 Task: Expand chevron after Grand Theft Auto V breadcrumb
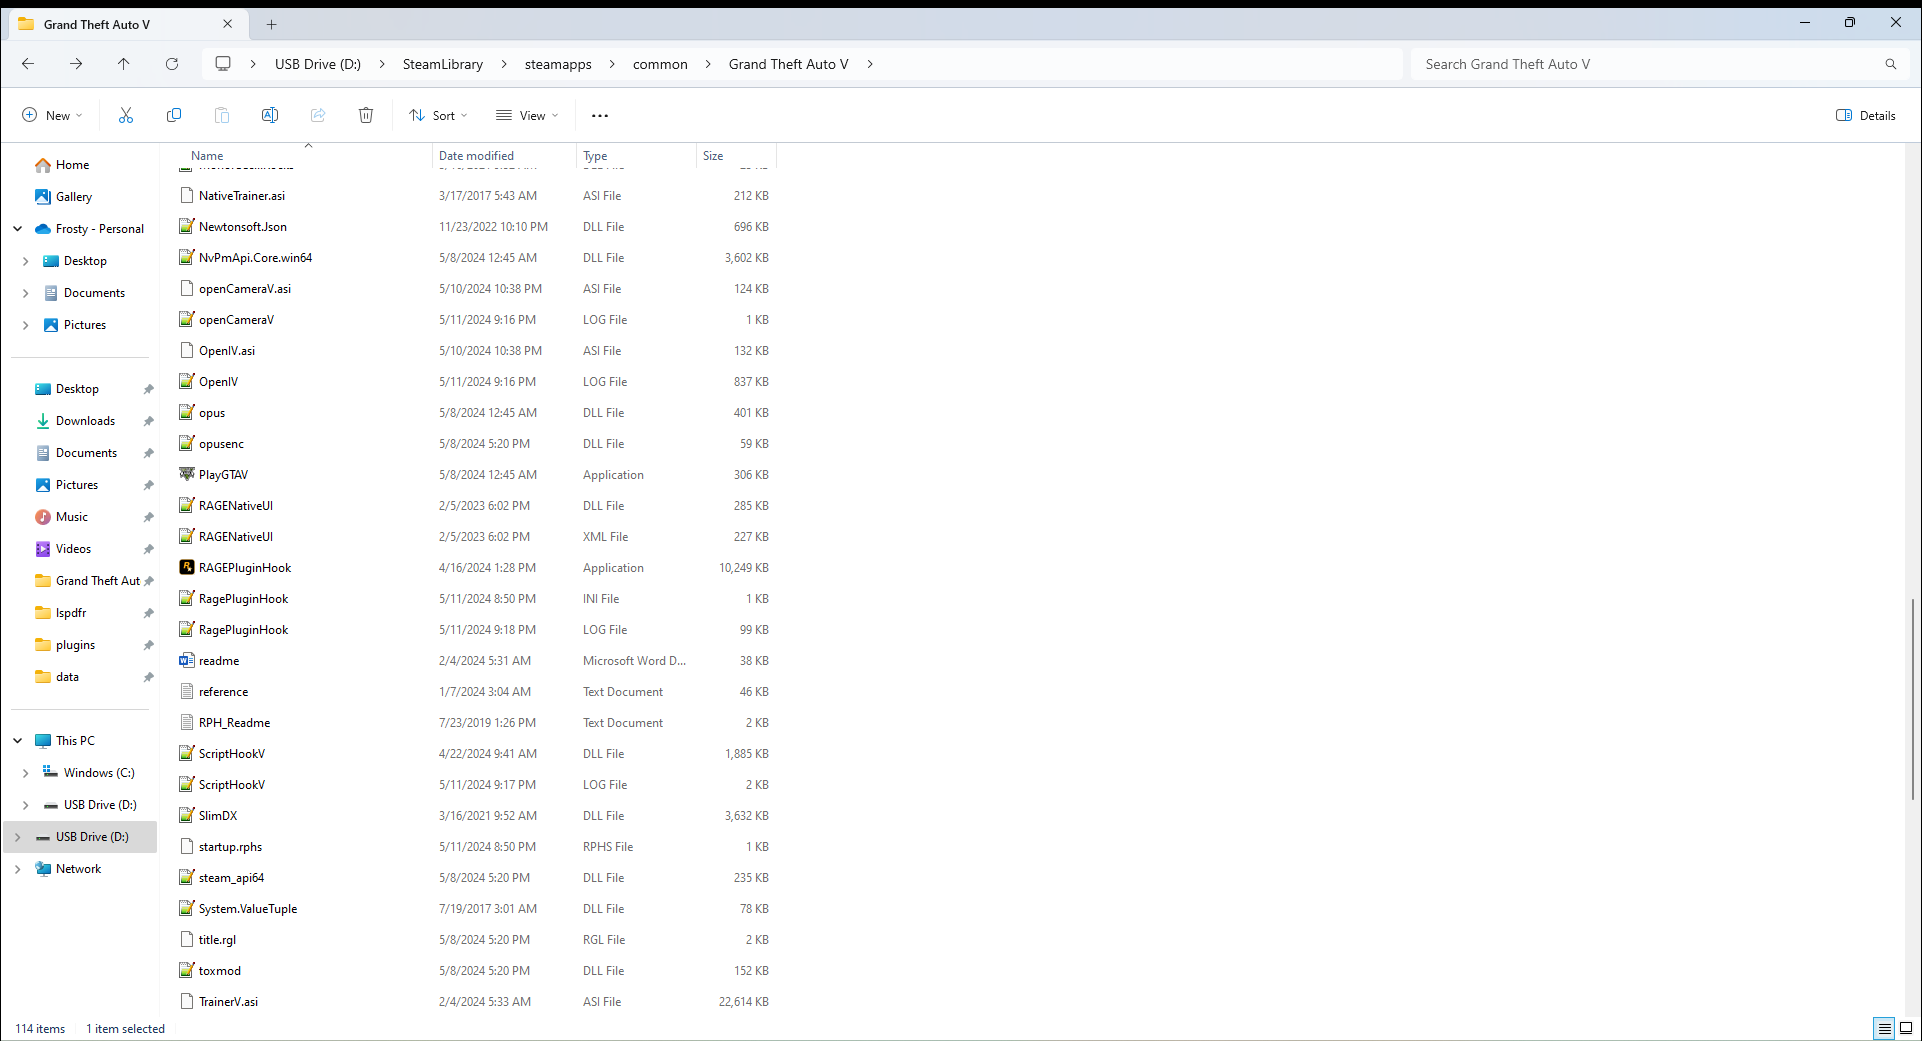pyautogui.click(x=870, y=64)
